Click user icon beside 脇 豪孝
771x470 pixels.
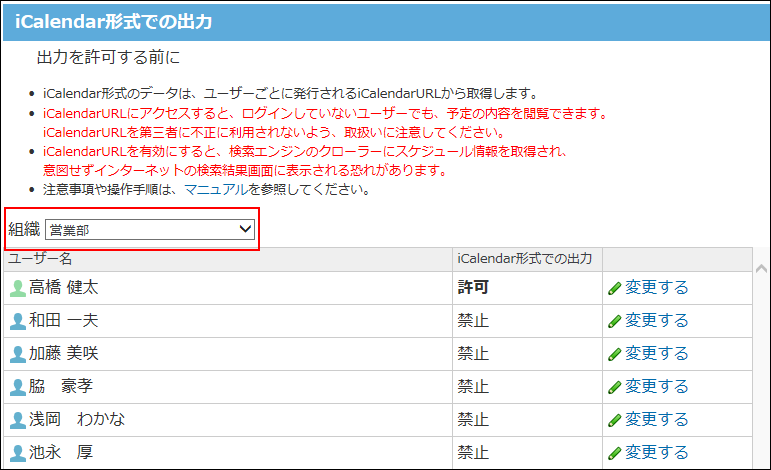[18, 387]
